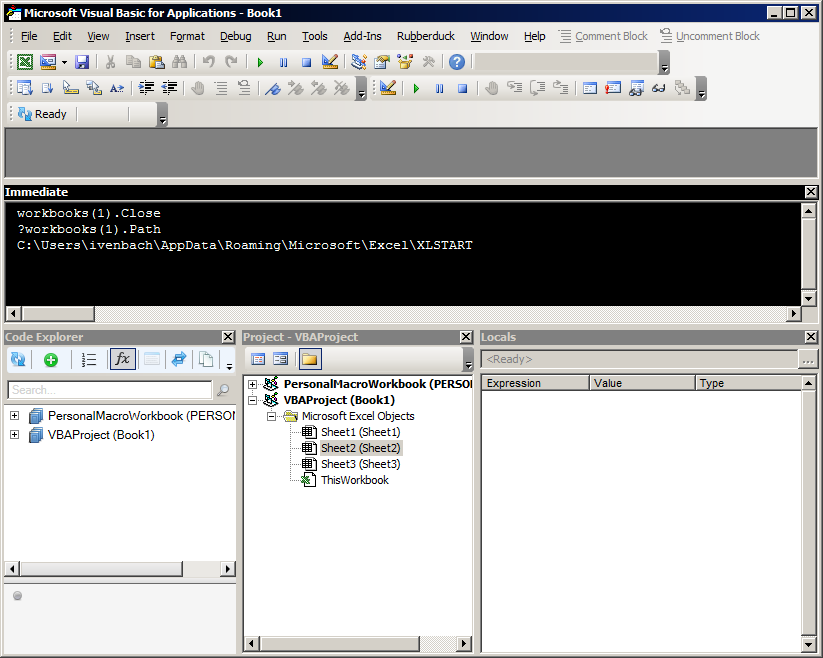Click Uncomment Block button
The width and height of the screenshot is (823, 658).
(710, 36)
